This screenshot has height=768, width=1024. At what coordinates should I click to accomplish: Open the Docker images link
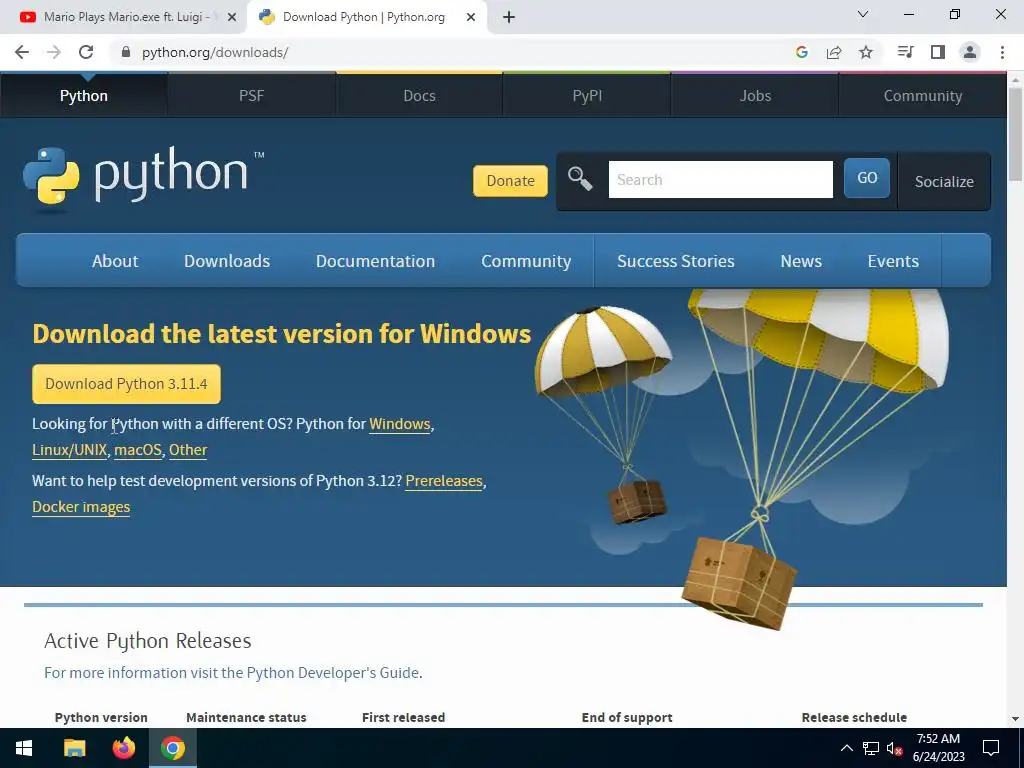[x=81, y=507]
